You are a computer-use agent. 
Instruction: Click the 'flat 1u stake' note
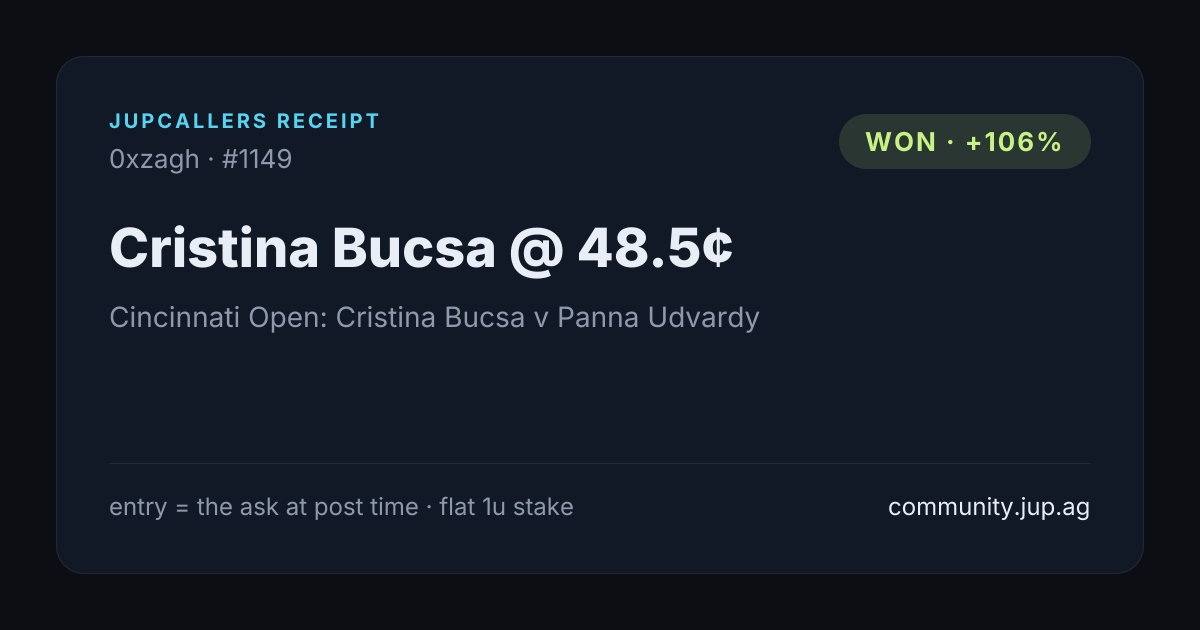tap(506, 507)
